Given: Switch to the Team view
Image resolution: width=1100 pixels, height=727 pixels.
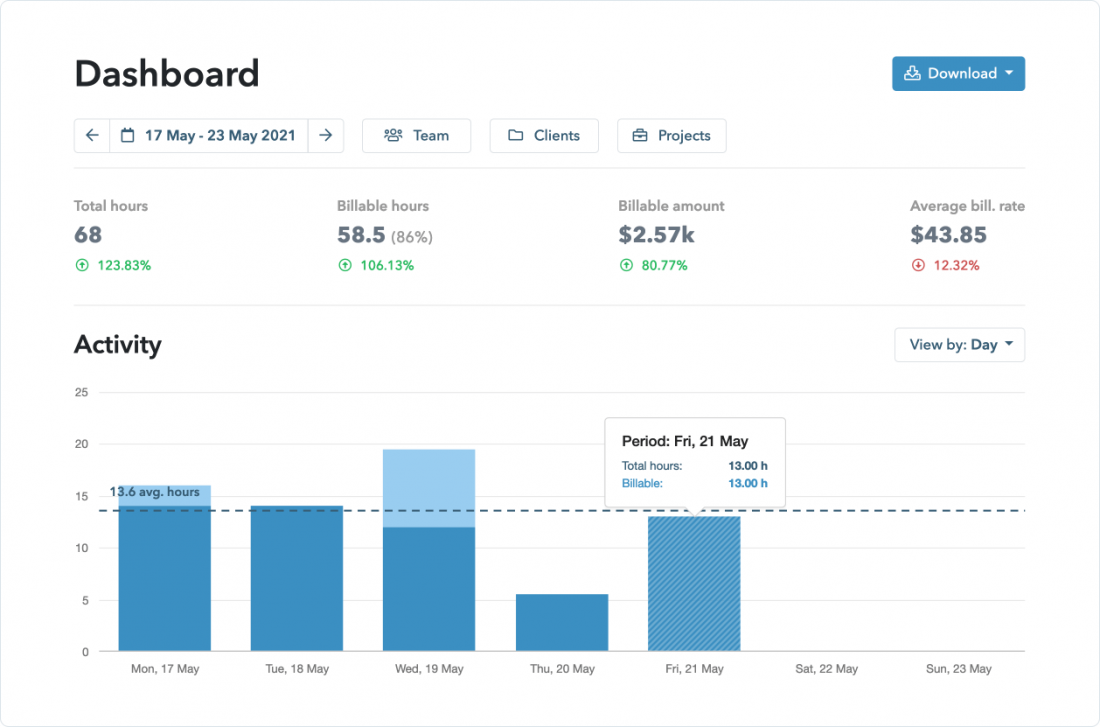Looking at the screenshot, I should pos(416,135).
